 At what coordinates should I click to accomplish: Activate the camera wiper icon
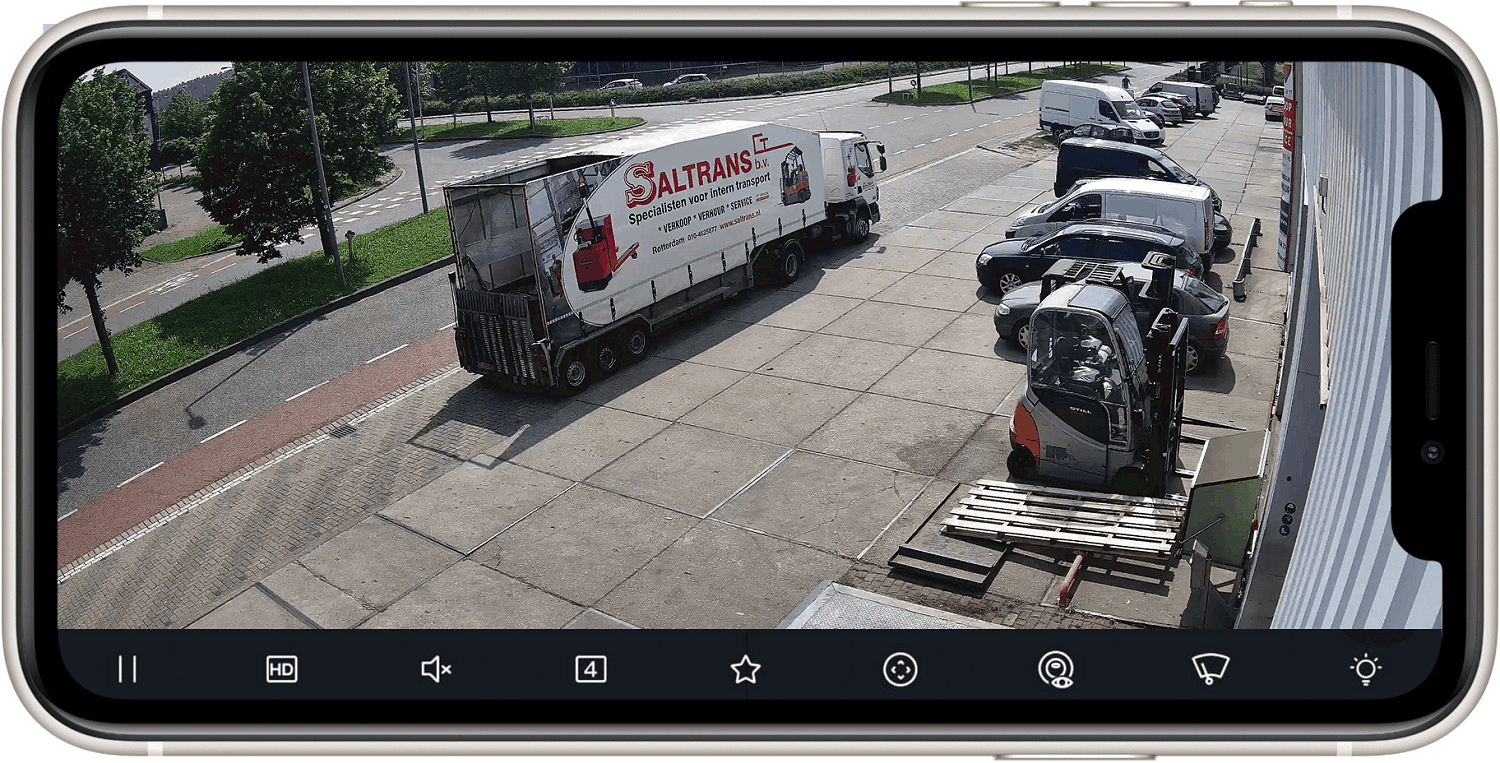[x=1210, y=669]
